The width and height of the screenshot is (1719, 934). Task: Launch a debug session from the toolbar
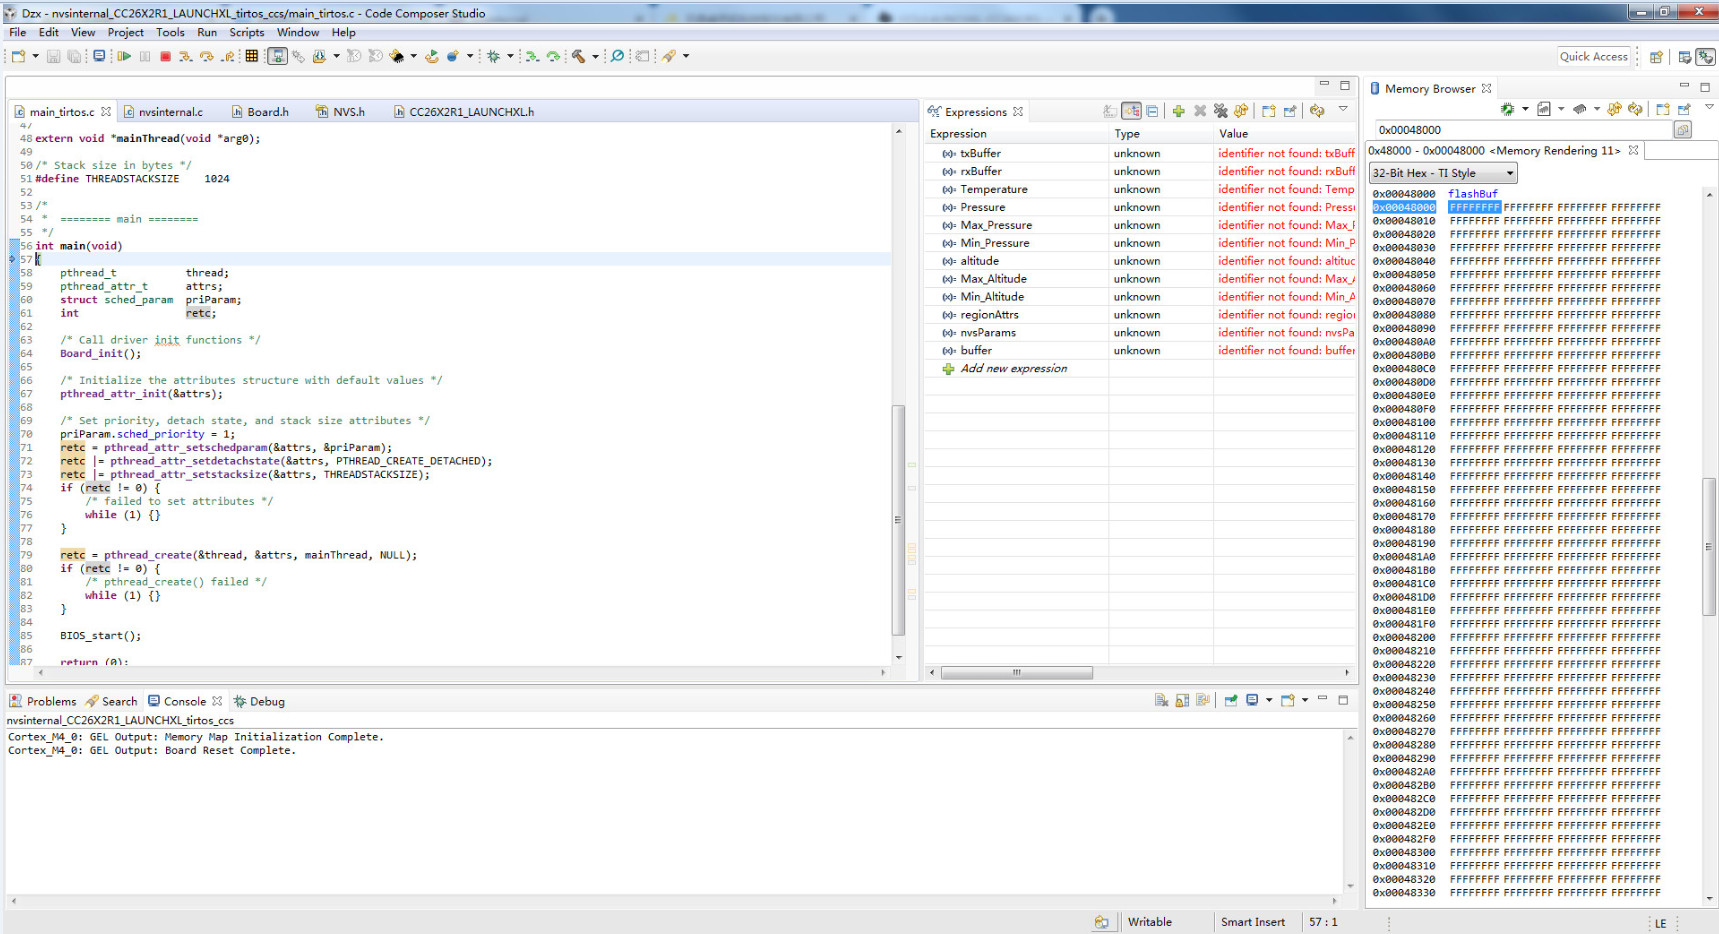pyautogui.click(x=492, y=56)
